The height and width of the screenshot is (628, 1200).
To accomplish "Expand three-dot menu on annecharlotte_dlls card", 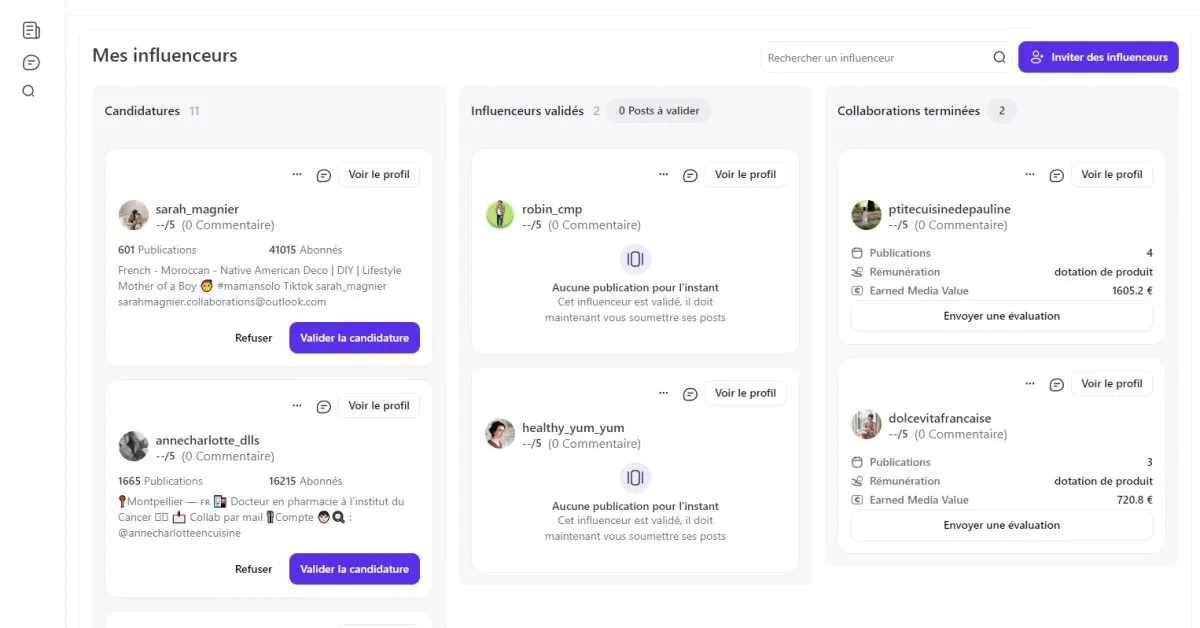I will (x=297, y=405).
